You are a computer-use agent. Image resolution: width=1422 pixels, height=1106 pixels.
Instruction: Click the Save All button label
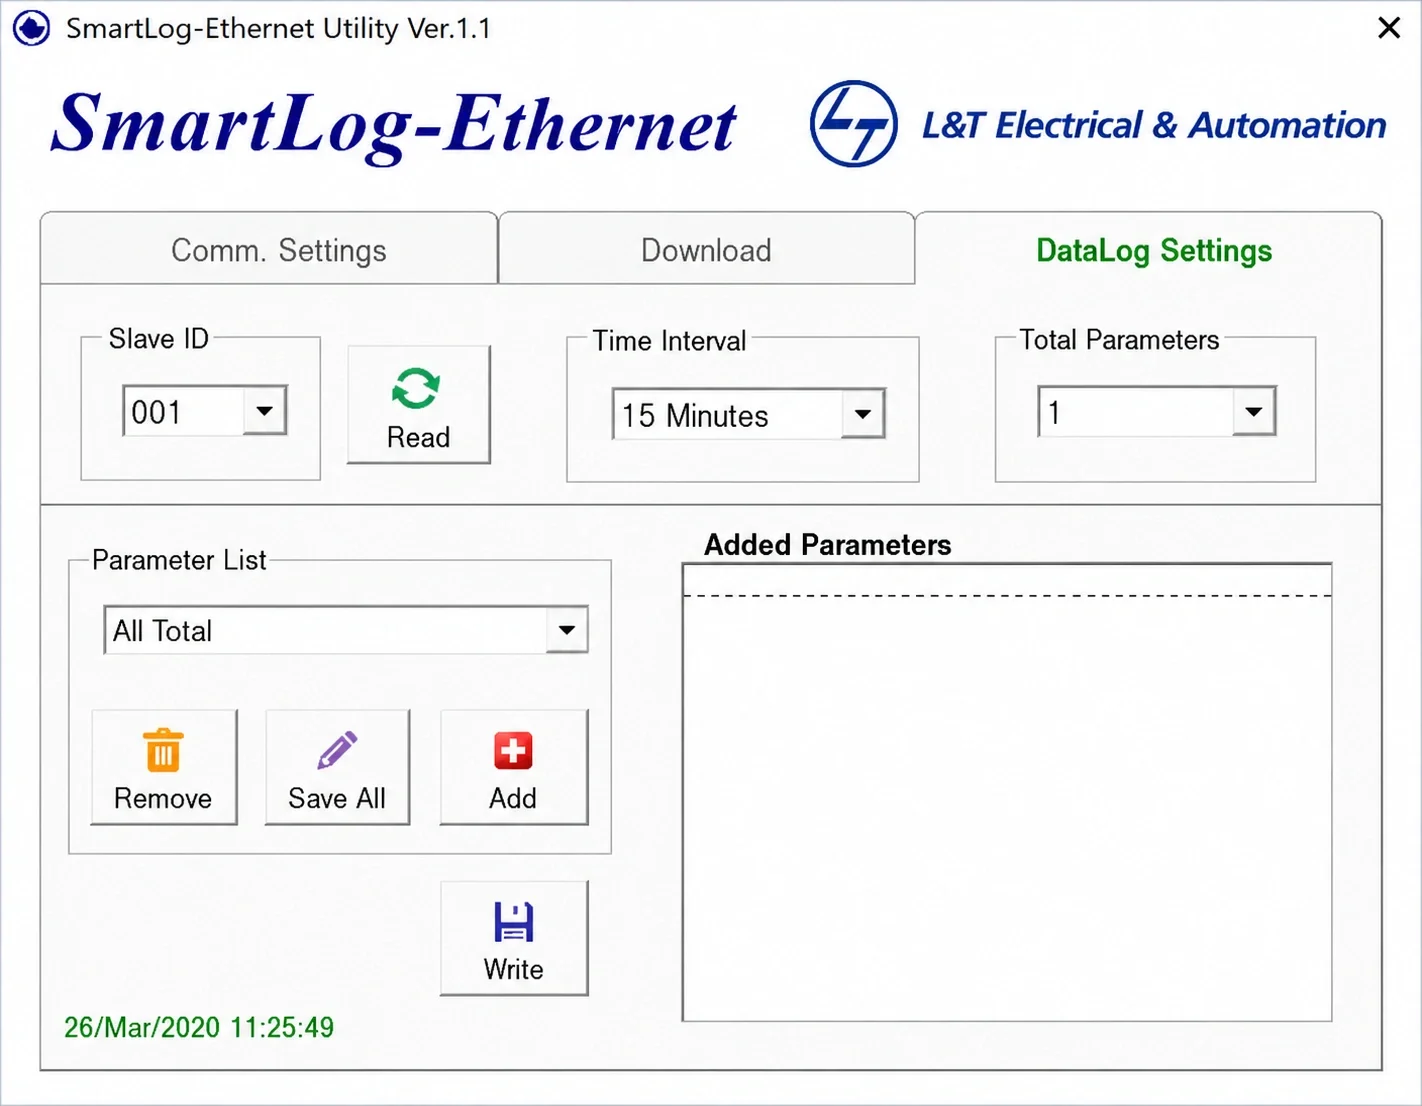[337, 799]
